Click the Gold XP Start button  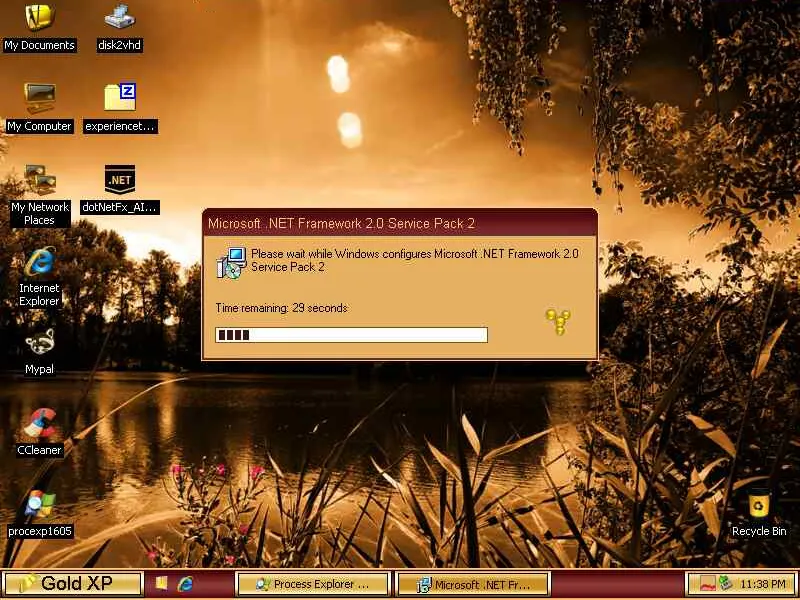coord(72,584)
